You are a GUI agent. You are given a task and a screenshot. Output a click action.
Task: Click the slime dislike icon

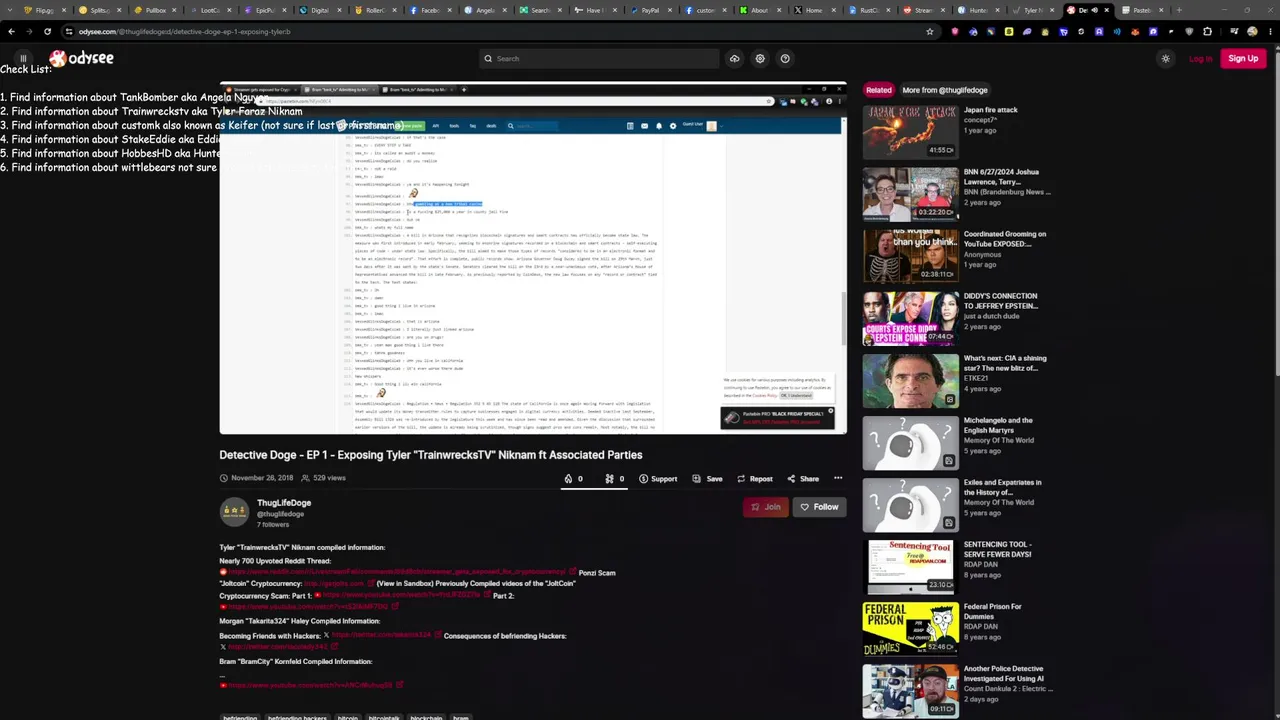coord(609,479)
